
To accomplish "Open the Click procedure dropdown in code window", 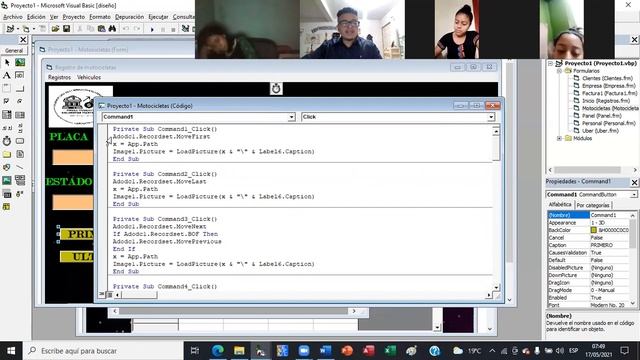I will (x=491, y=117).
